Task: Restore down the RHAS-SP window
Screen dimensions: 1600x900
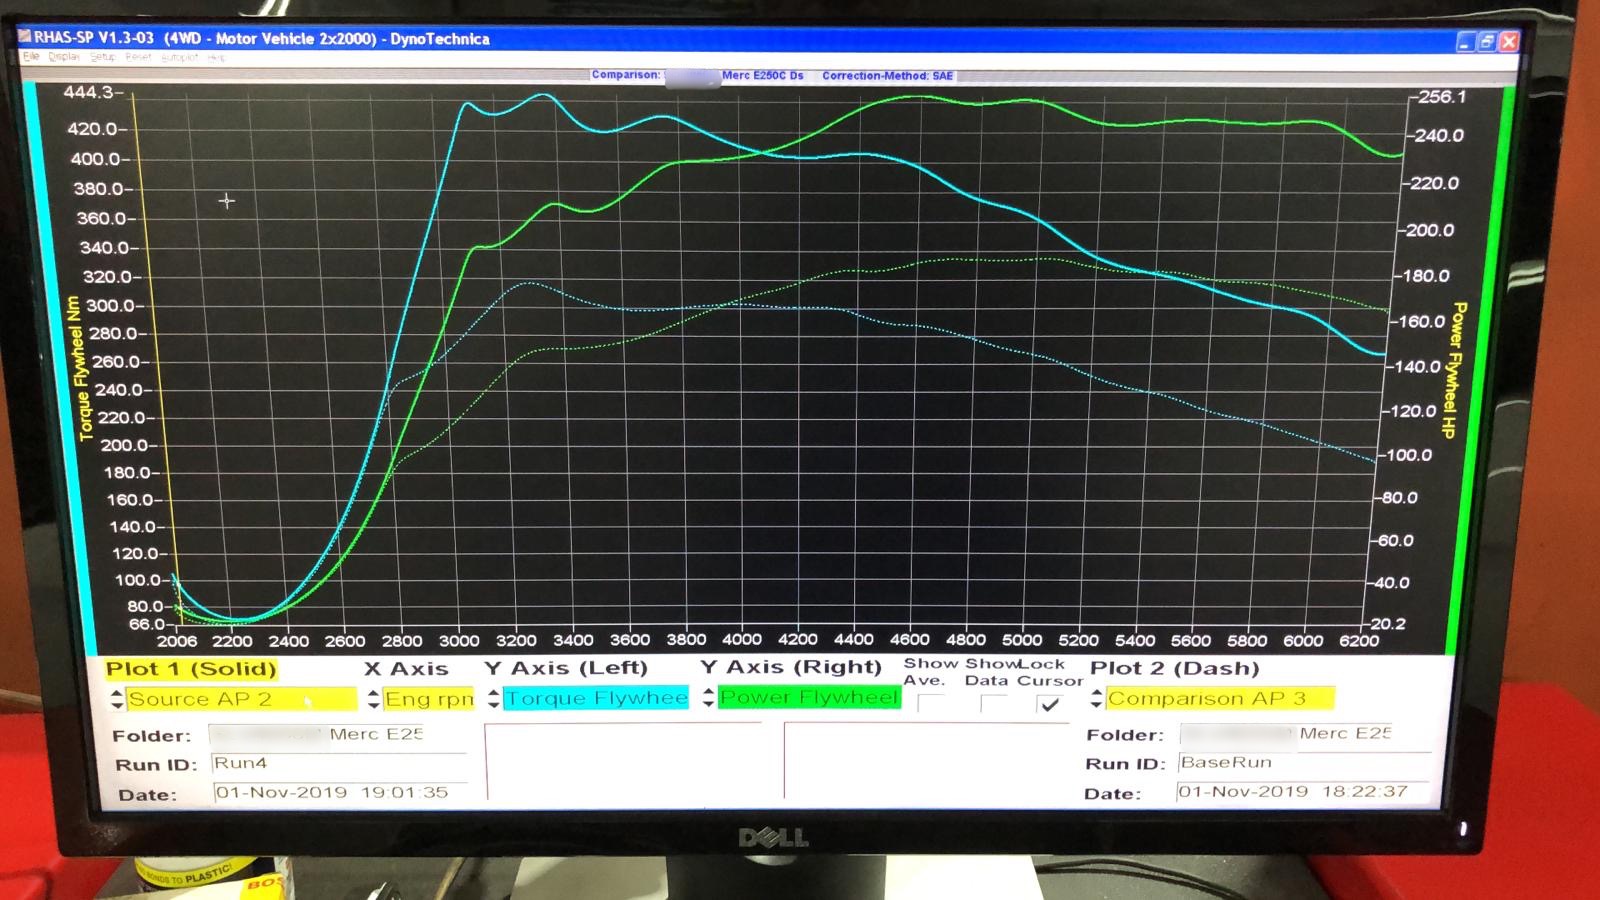Action: (x=1487, y=42)
